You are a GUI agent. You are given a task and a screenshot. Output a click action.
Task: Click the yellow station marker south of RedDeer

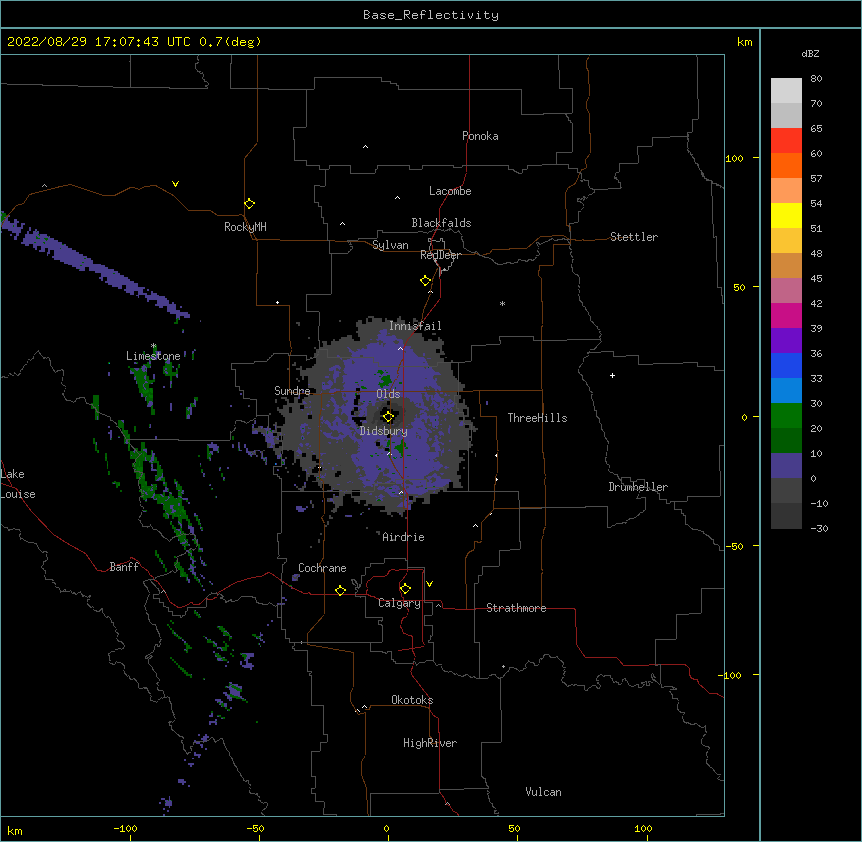pos(426,281)
